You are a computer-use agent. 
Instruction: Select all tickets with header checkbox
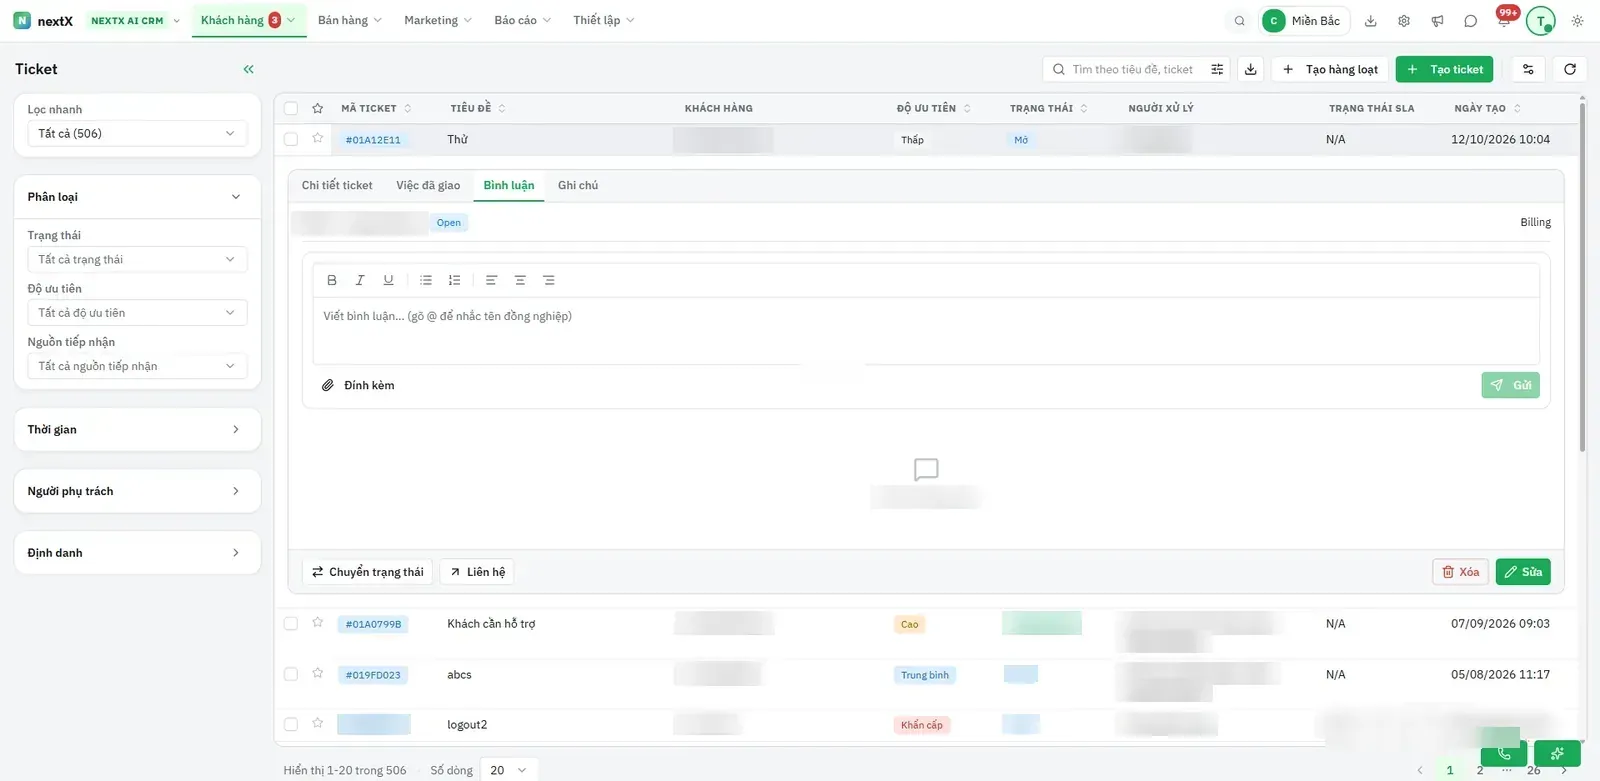[x=291, y=108]
